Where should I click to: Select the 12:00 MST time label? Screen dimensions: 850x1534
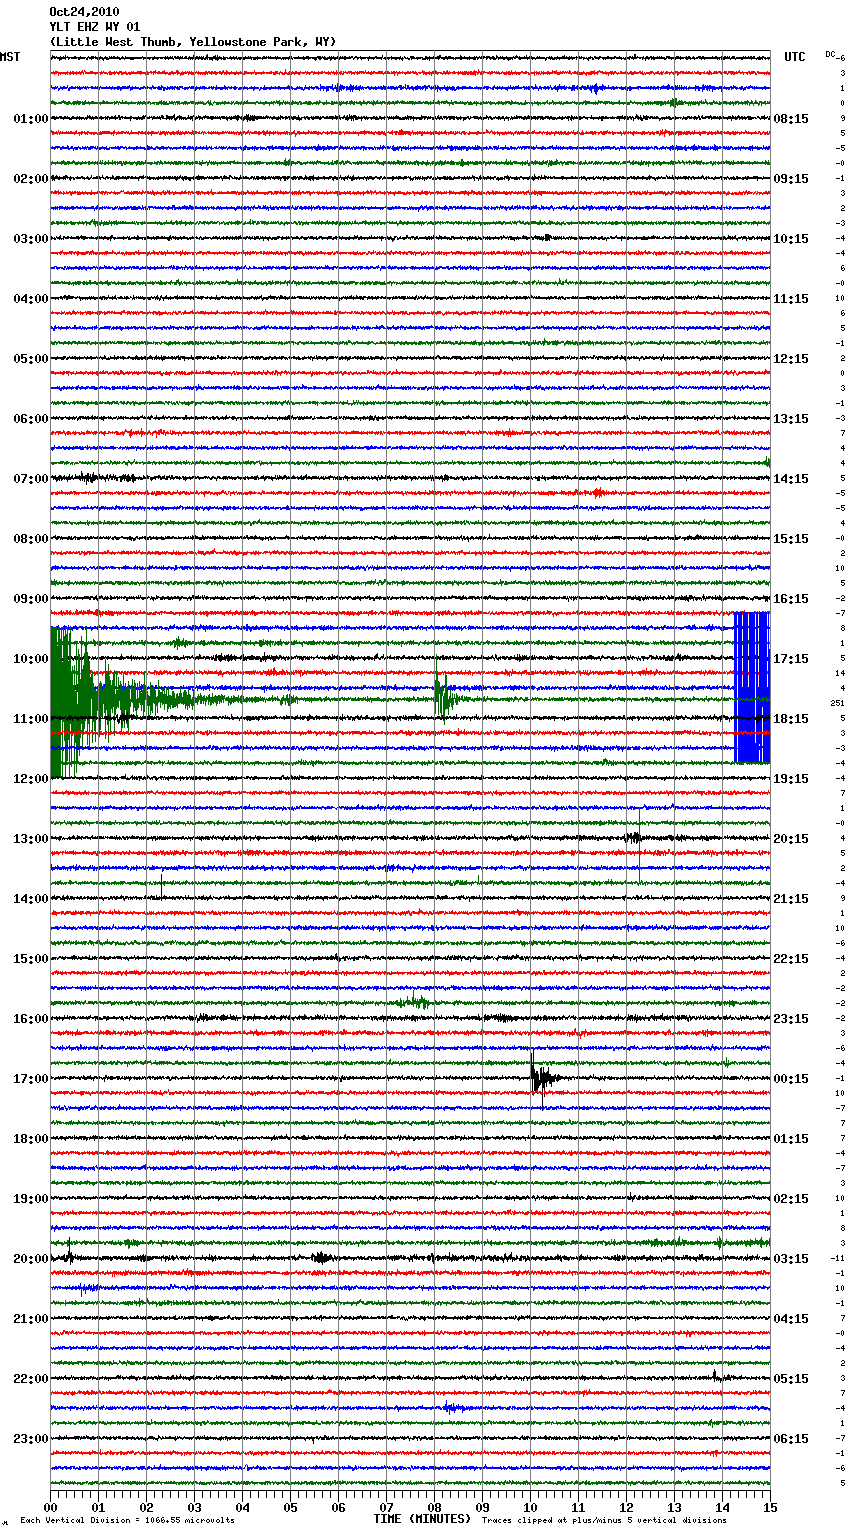(x=31, y=779)
